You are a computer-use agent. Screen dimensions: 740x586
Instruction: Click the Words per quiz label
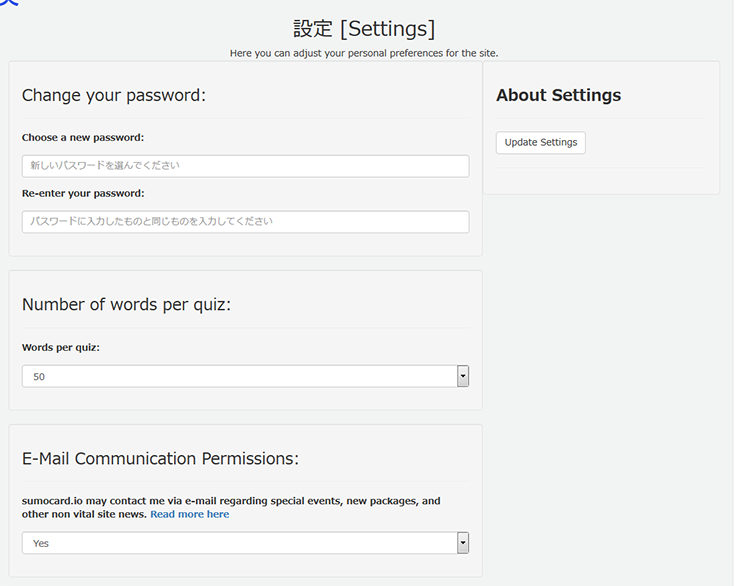click(x=61, y=348)
